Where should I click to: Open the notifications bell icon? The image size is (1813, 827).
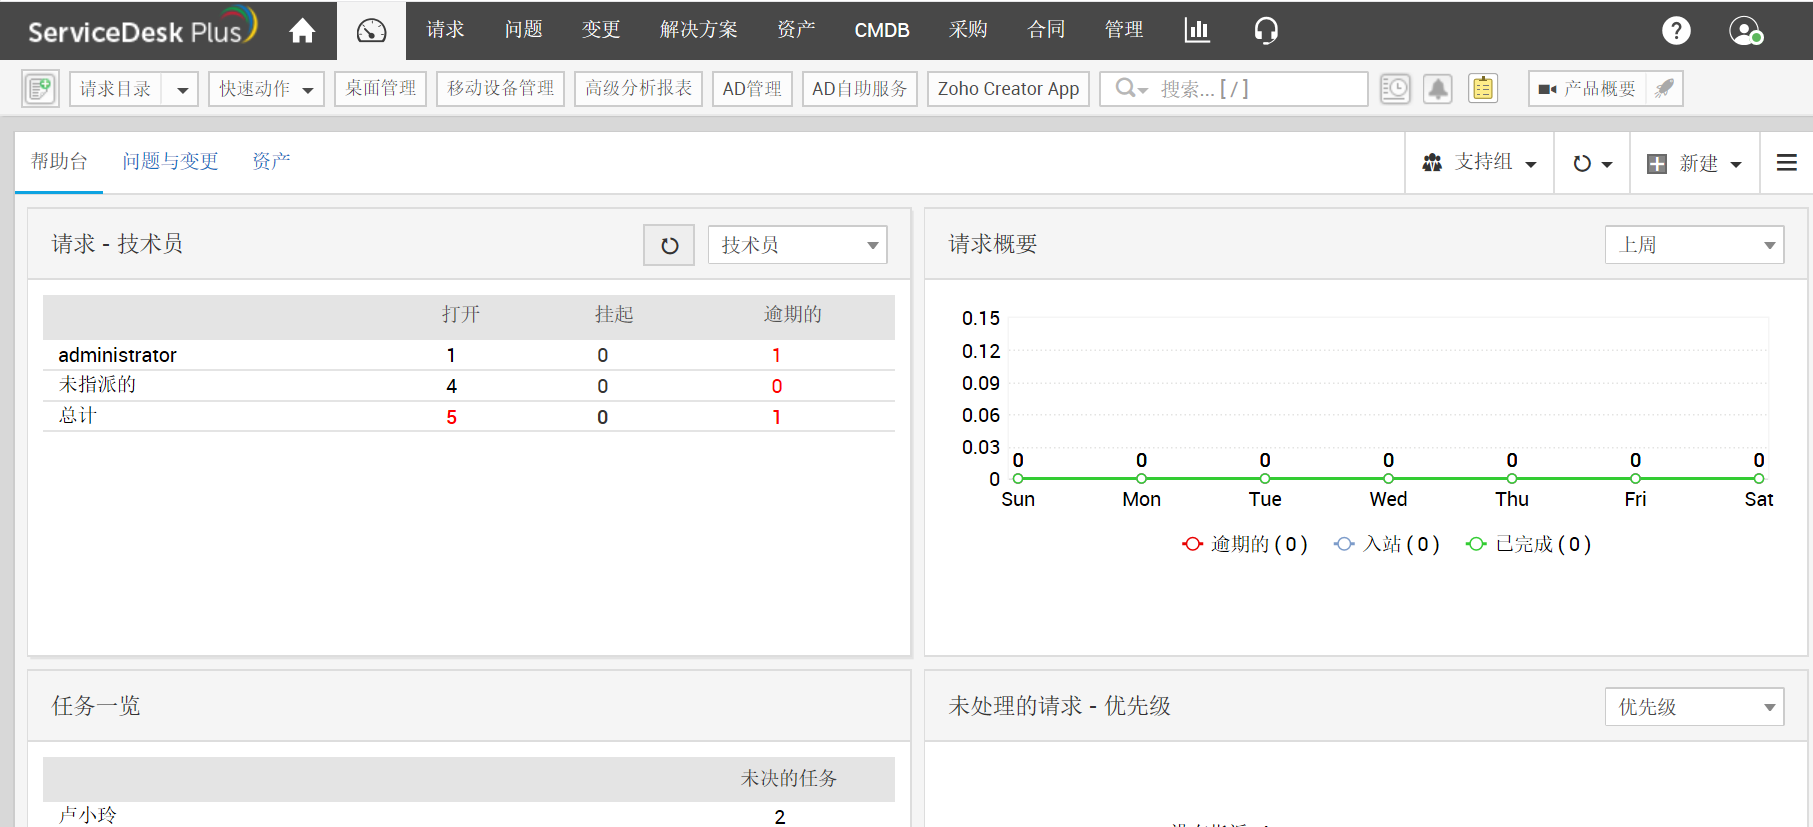[1438, 89]
